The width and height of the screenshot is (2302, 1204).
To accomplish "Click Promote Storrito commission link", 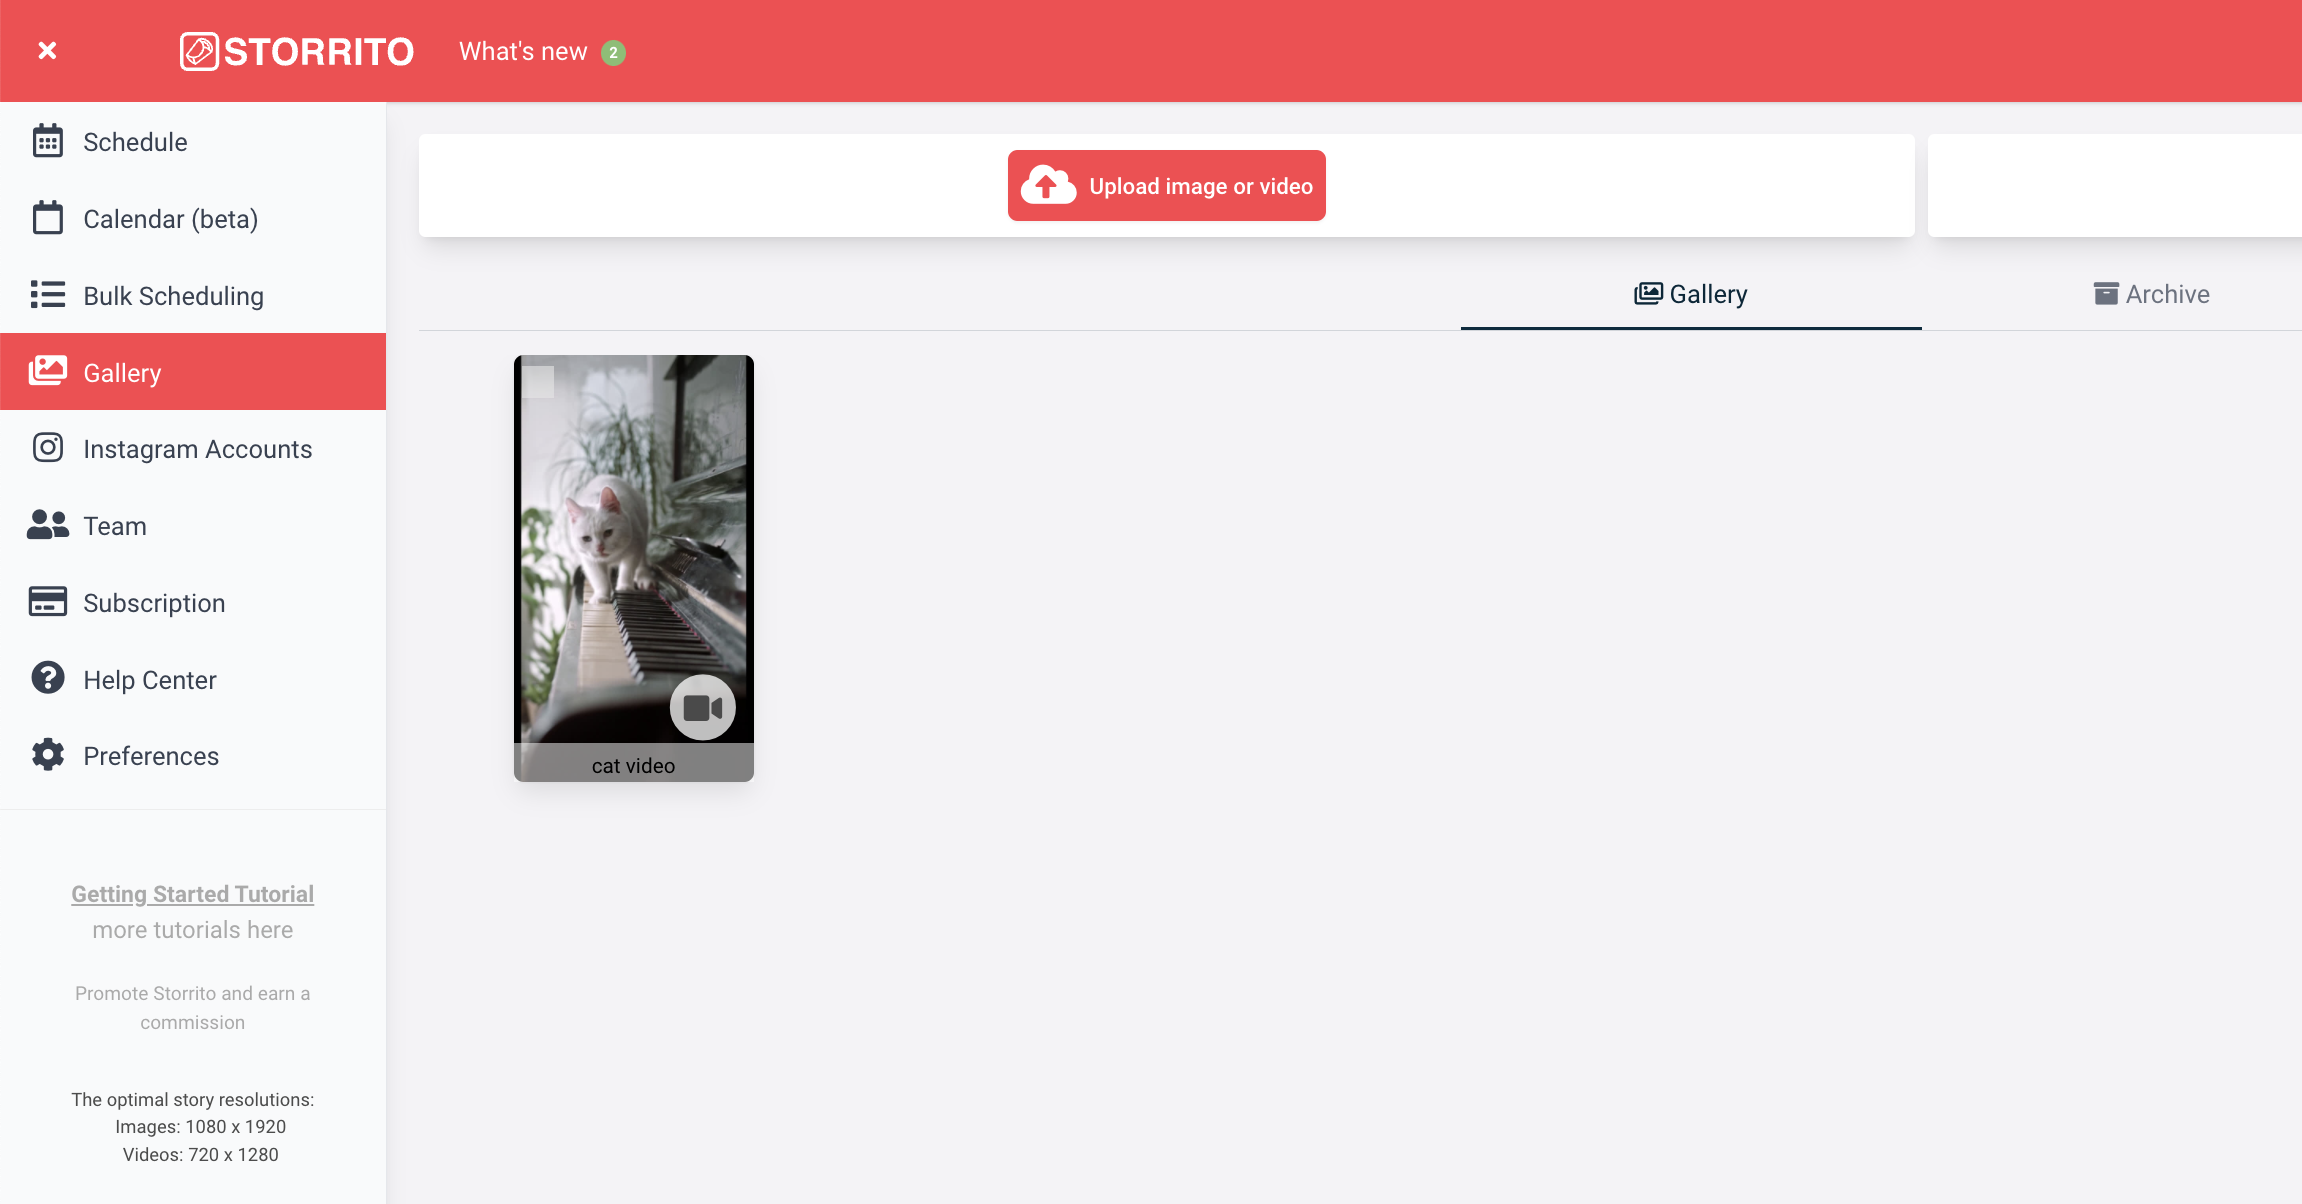I will coord(193,1008).
